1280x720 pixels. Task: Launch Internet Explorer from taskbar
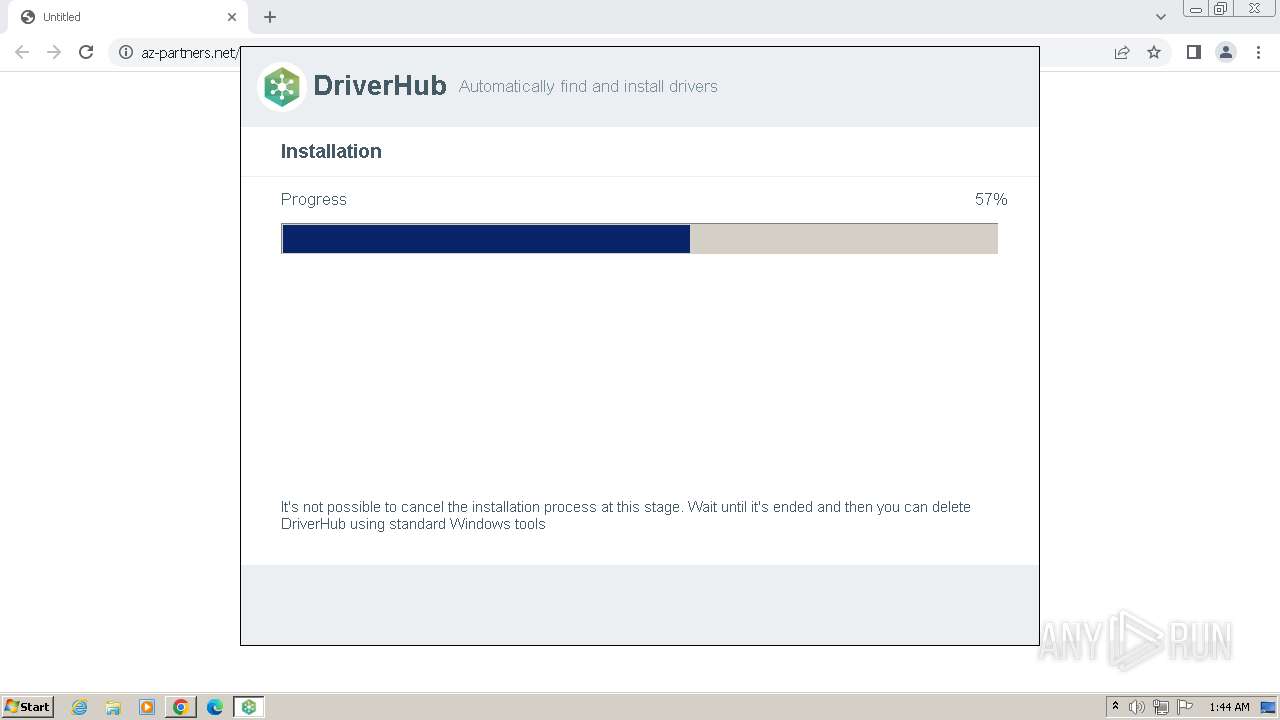click(80, 707)
